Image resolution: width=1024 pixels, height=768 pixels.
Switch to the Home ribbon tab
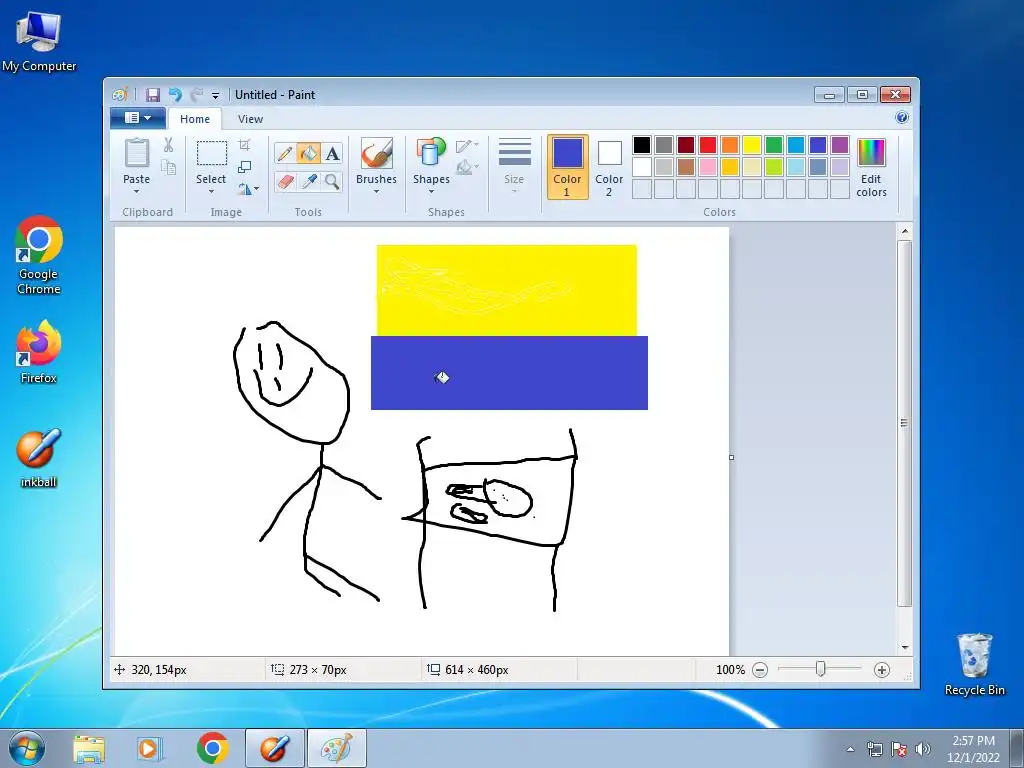point(195,119)
